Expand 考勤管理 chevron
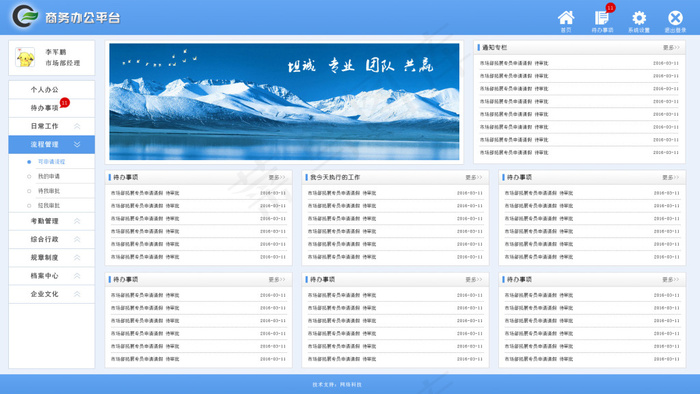The image size is (700, 394). (x=77, y=221)
